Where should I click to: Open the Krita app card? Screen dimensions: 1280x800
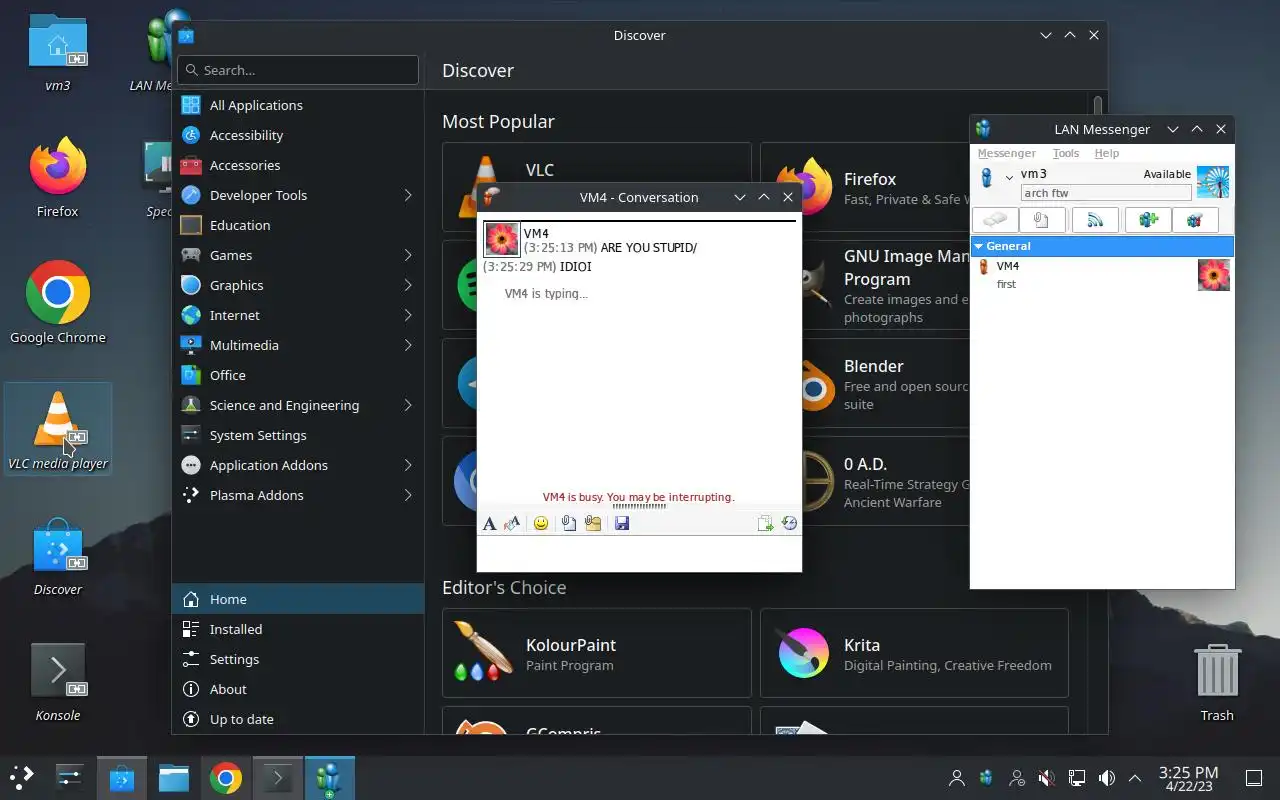pos(914,653)
